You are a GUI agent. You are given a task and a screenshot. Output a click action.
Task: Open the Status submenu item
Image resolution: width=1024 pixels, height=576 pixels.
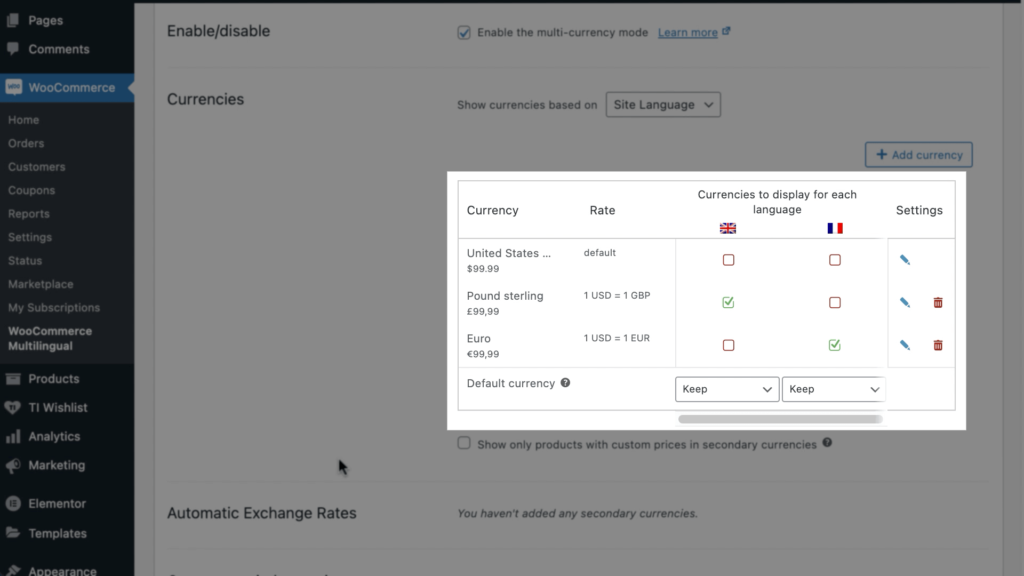pos(25,261)
